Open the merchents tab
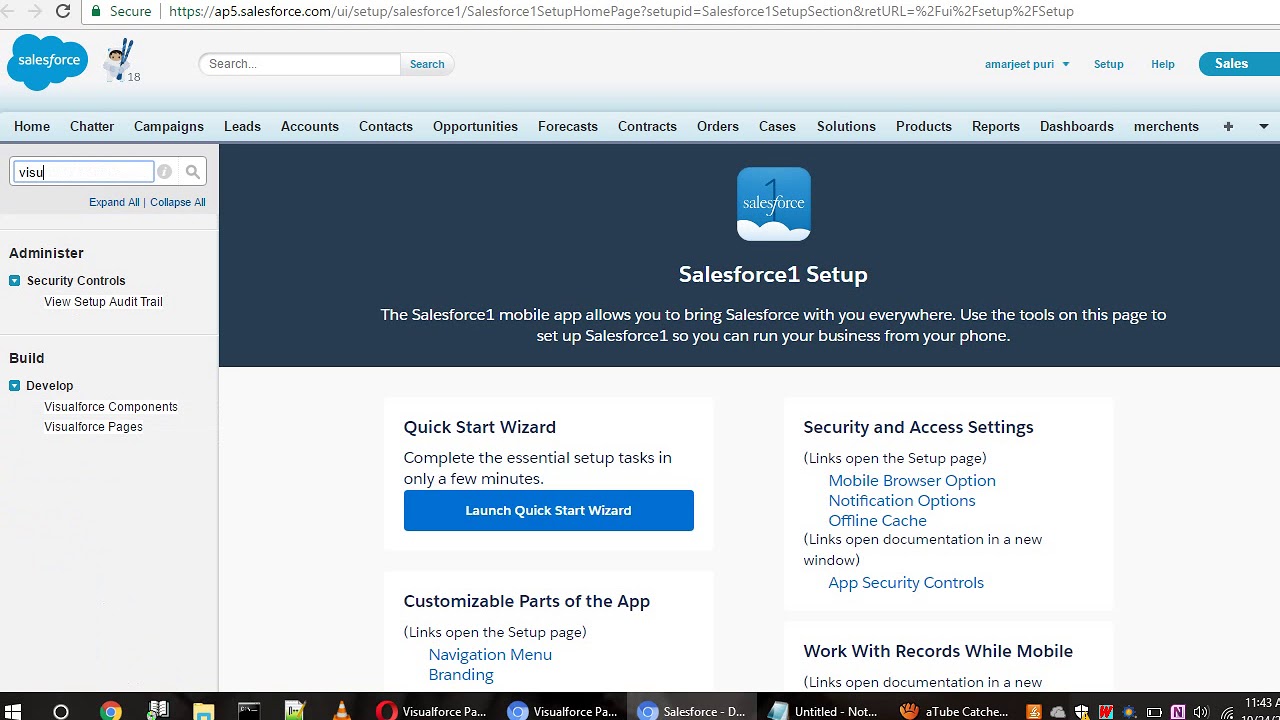Screen dimensions: 1280x720 point(1166,127)
